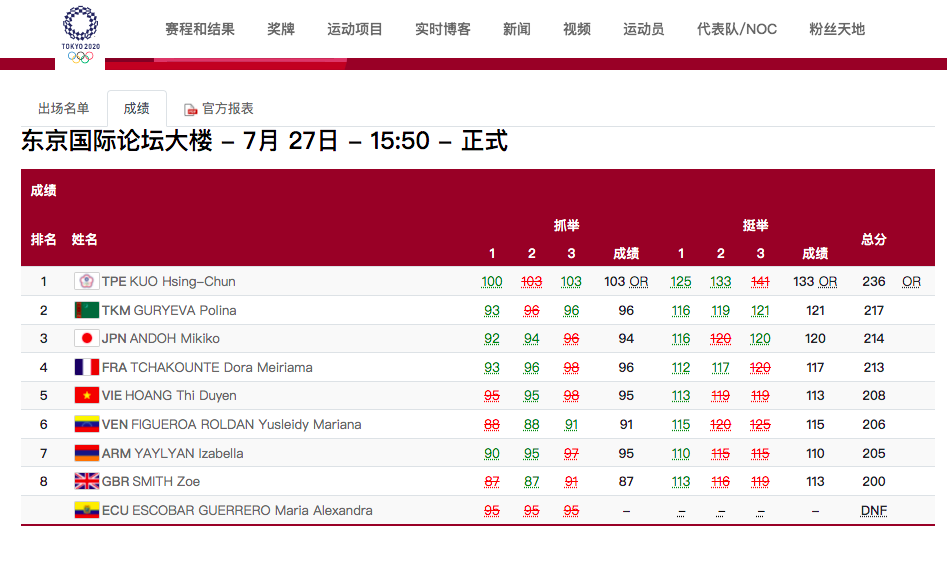Click the Turkmenistan flag icon
The height and width of the screenshot is (571, 947).
tap(87, 310)
